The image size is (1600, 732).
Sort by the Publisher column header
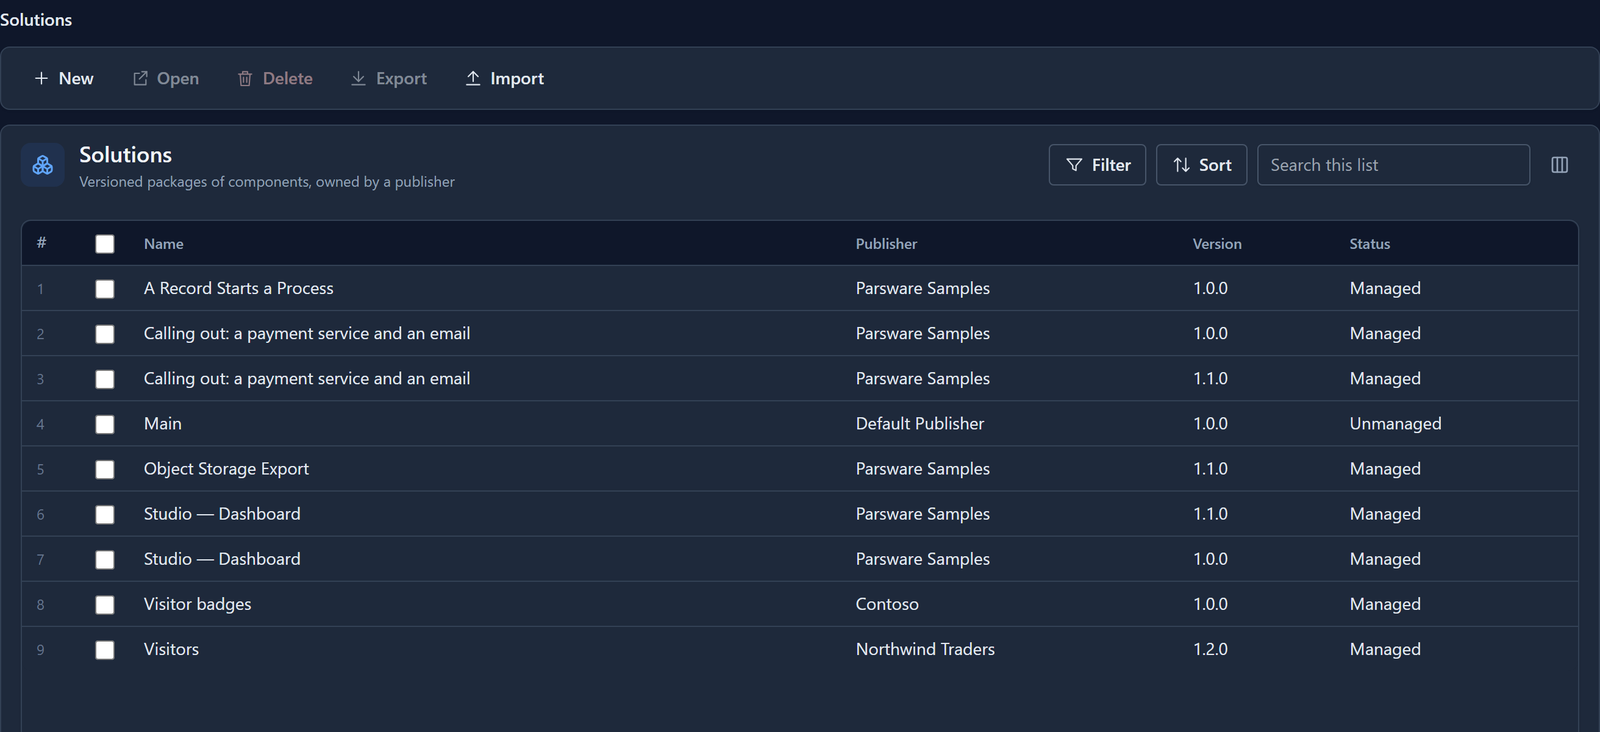pyautogui.click(x=886, y=244)
